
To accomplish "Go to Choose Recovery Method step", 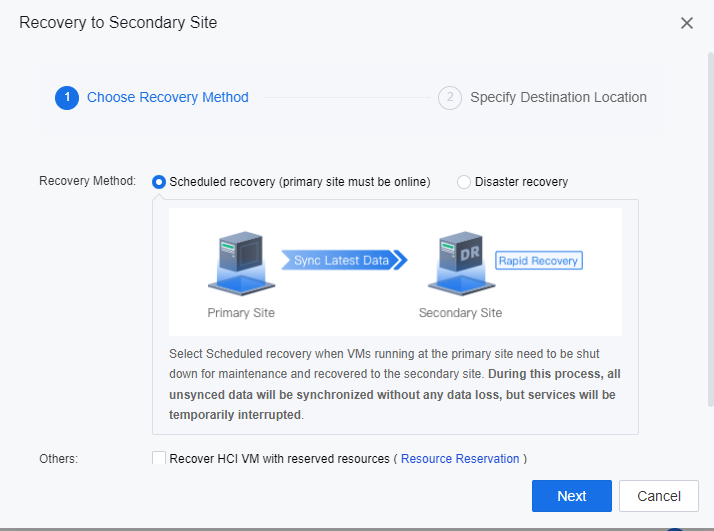I will click(167, 98).
